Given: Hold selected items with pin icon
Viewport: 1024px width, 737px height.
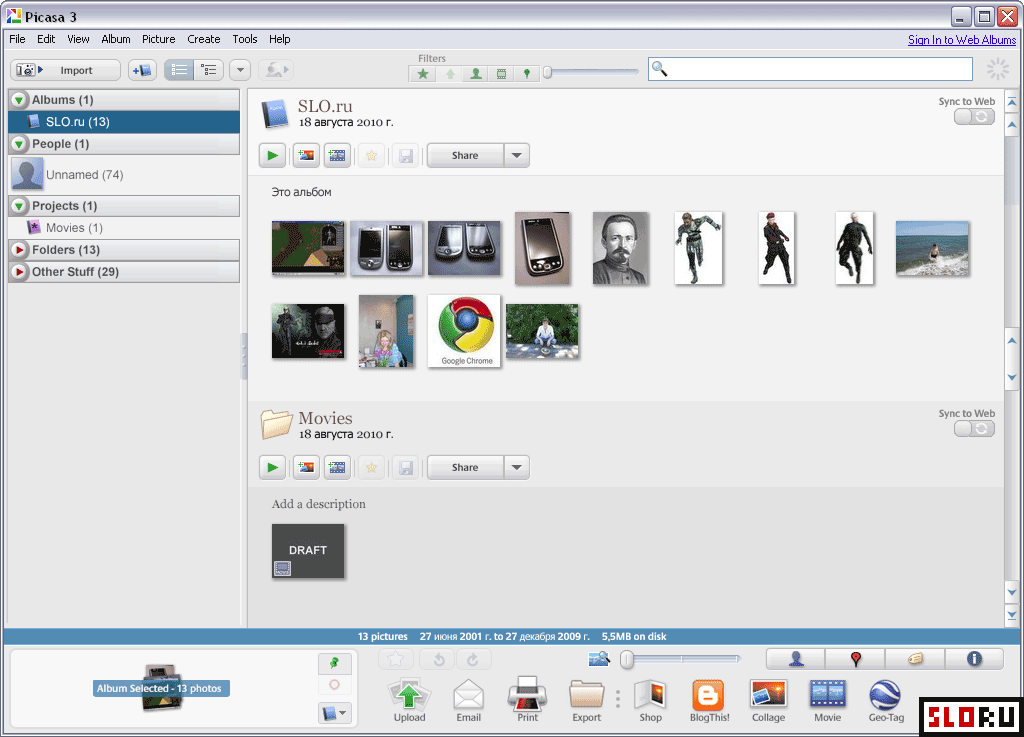Looking at the screenshot, I should [x=334, y=663].
